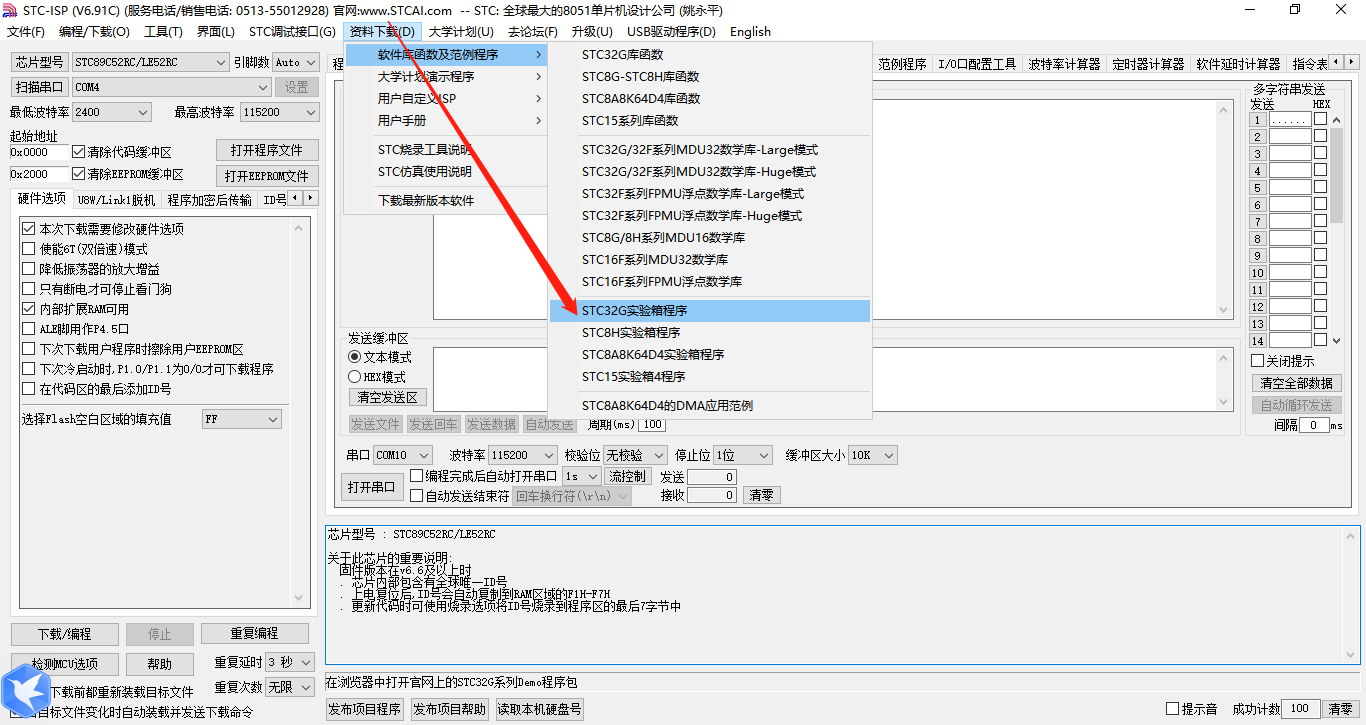Toggle 本次下载需要修改硬件选项 checkbox
This screenshot has width=1366, height=725.
(x=29, y=229)
